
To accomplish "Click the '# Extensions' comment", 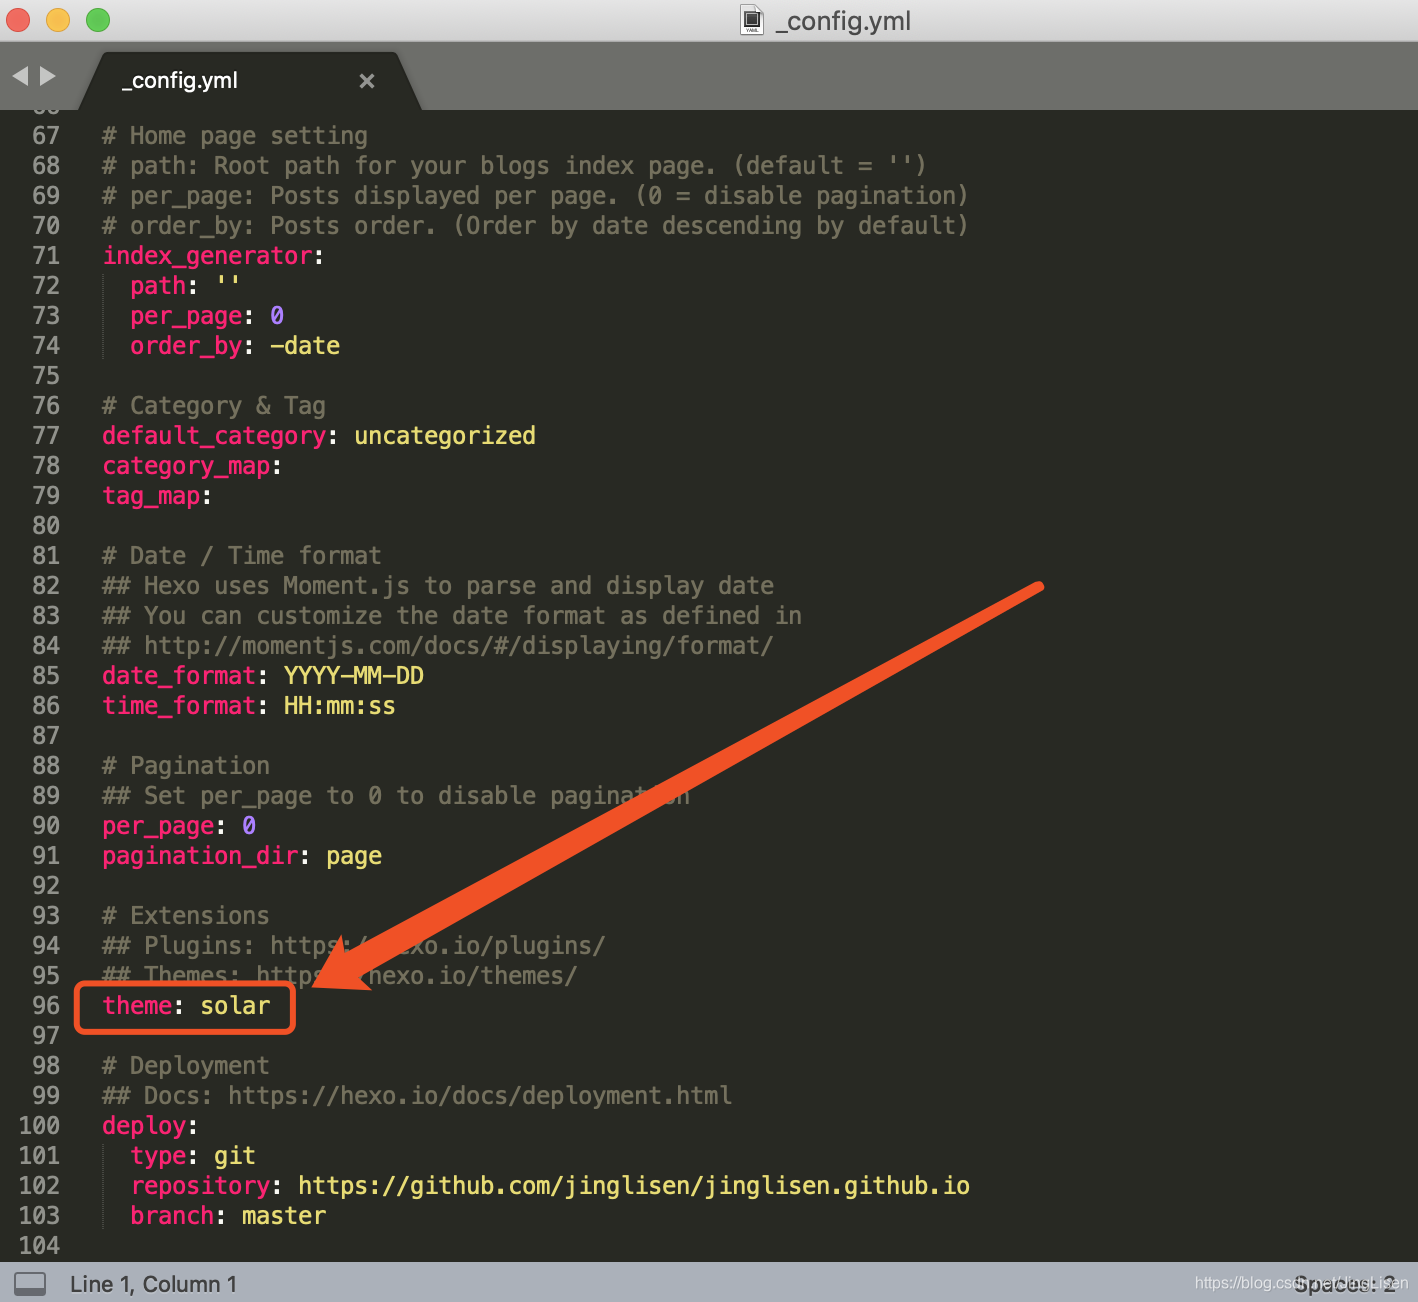I will pyautogui.click(x=186, y=916).
